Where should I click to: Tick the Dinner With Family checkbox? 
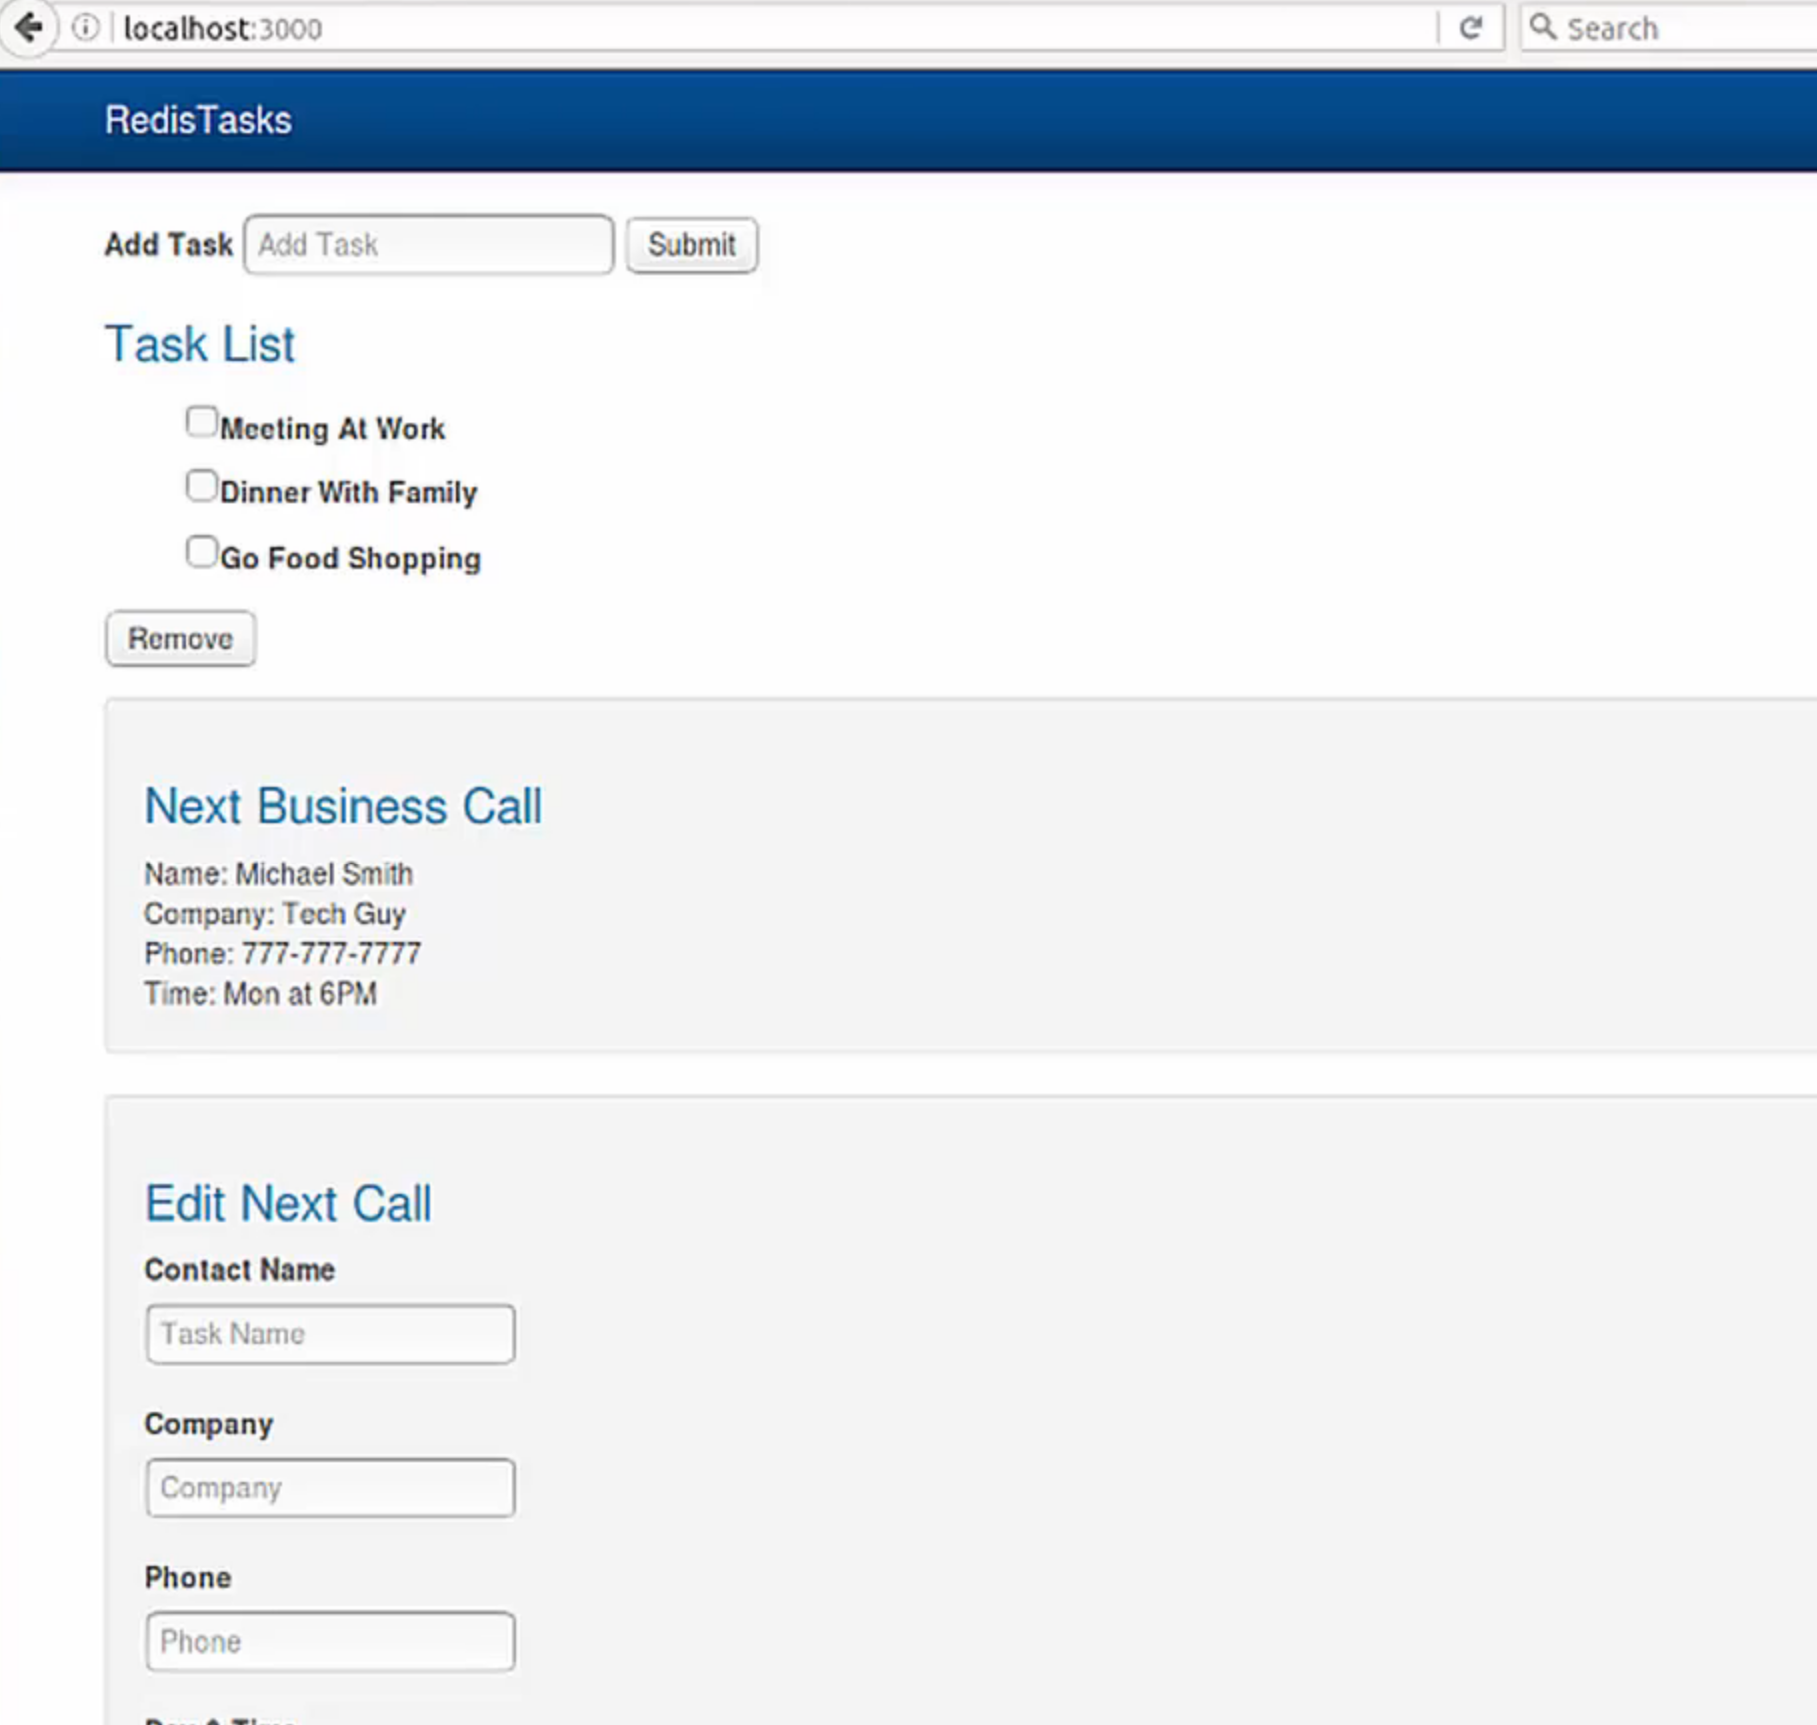[201, 486]
